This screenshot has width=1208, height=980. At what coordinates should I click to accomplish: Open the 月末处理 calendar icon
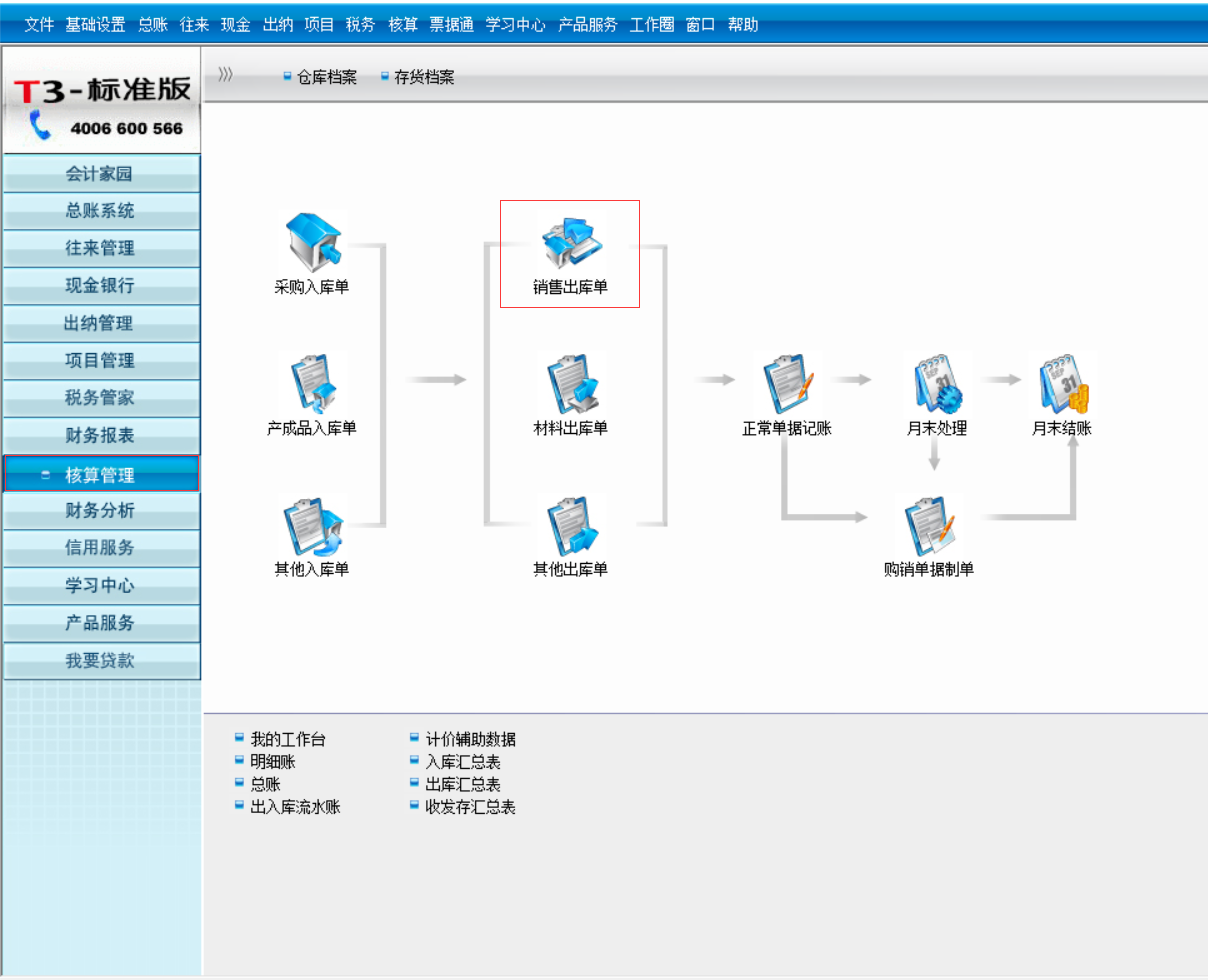pyautogui.click(x=937, y=383)
